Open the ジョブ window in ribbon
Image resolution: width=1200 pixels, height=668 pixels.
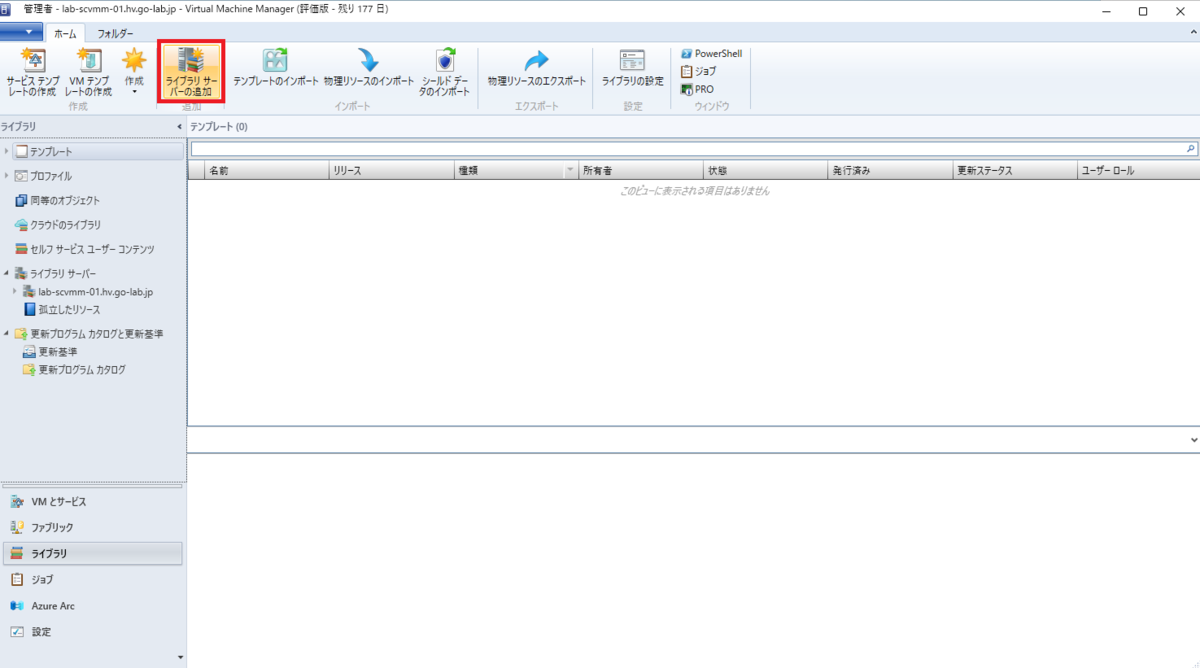point(698,71)
